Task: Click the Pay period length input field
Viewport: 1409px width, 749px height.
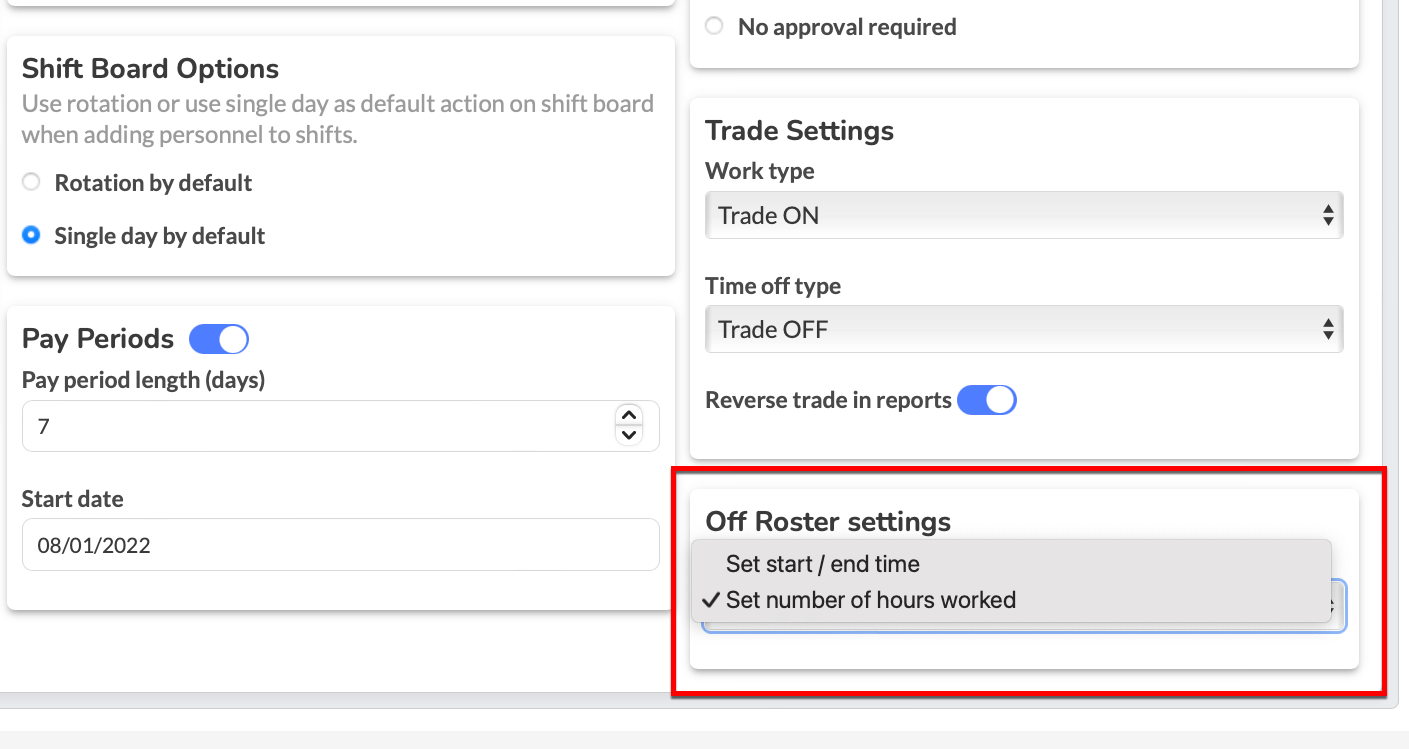Action: [341, 426]
